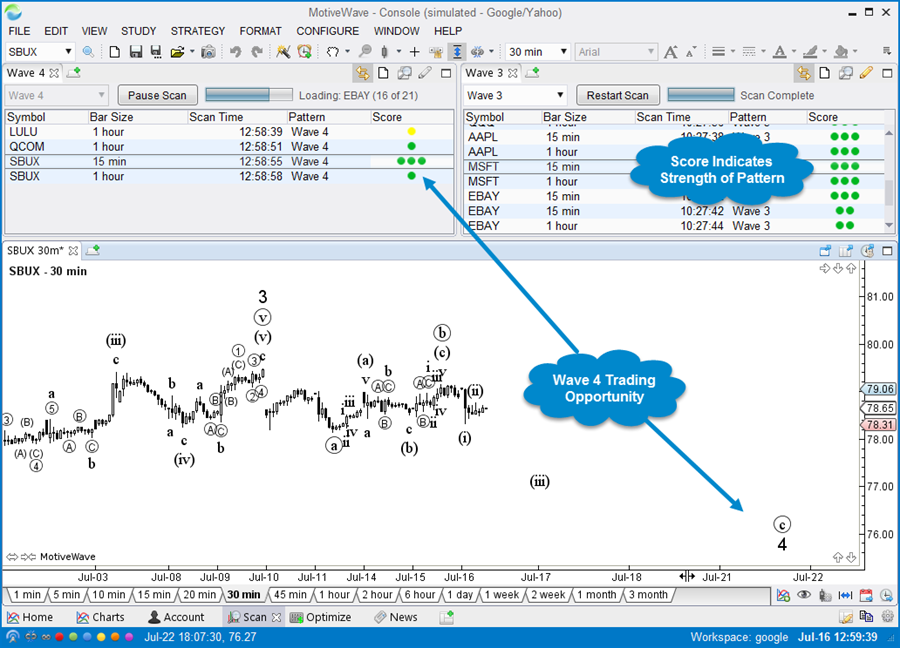The height and width of the screenshot is (648, 900).
Task: Click the clock time icon below the chart
Action: [x=886, y=595]
